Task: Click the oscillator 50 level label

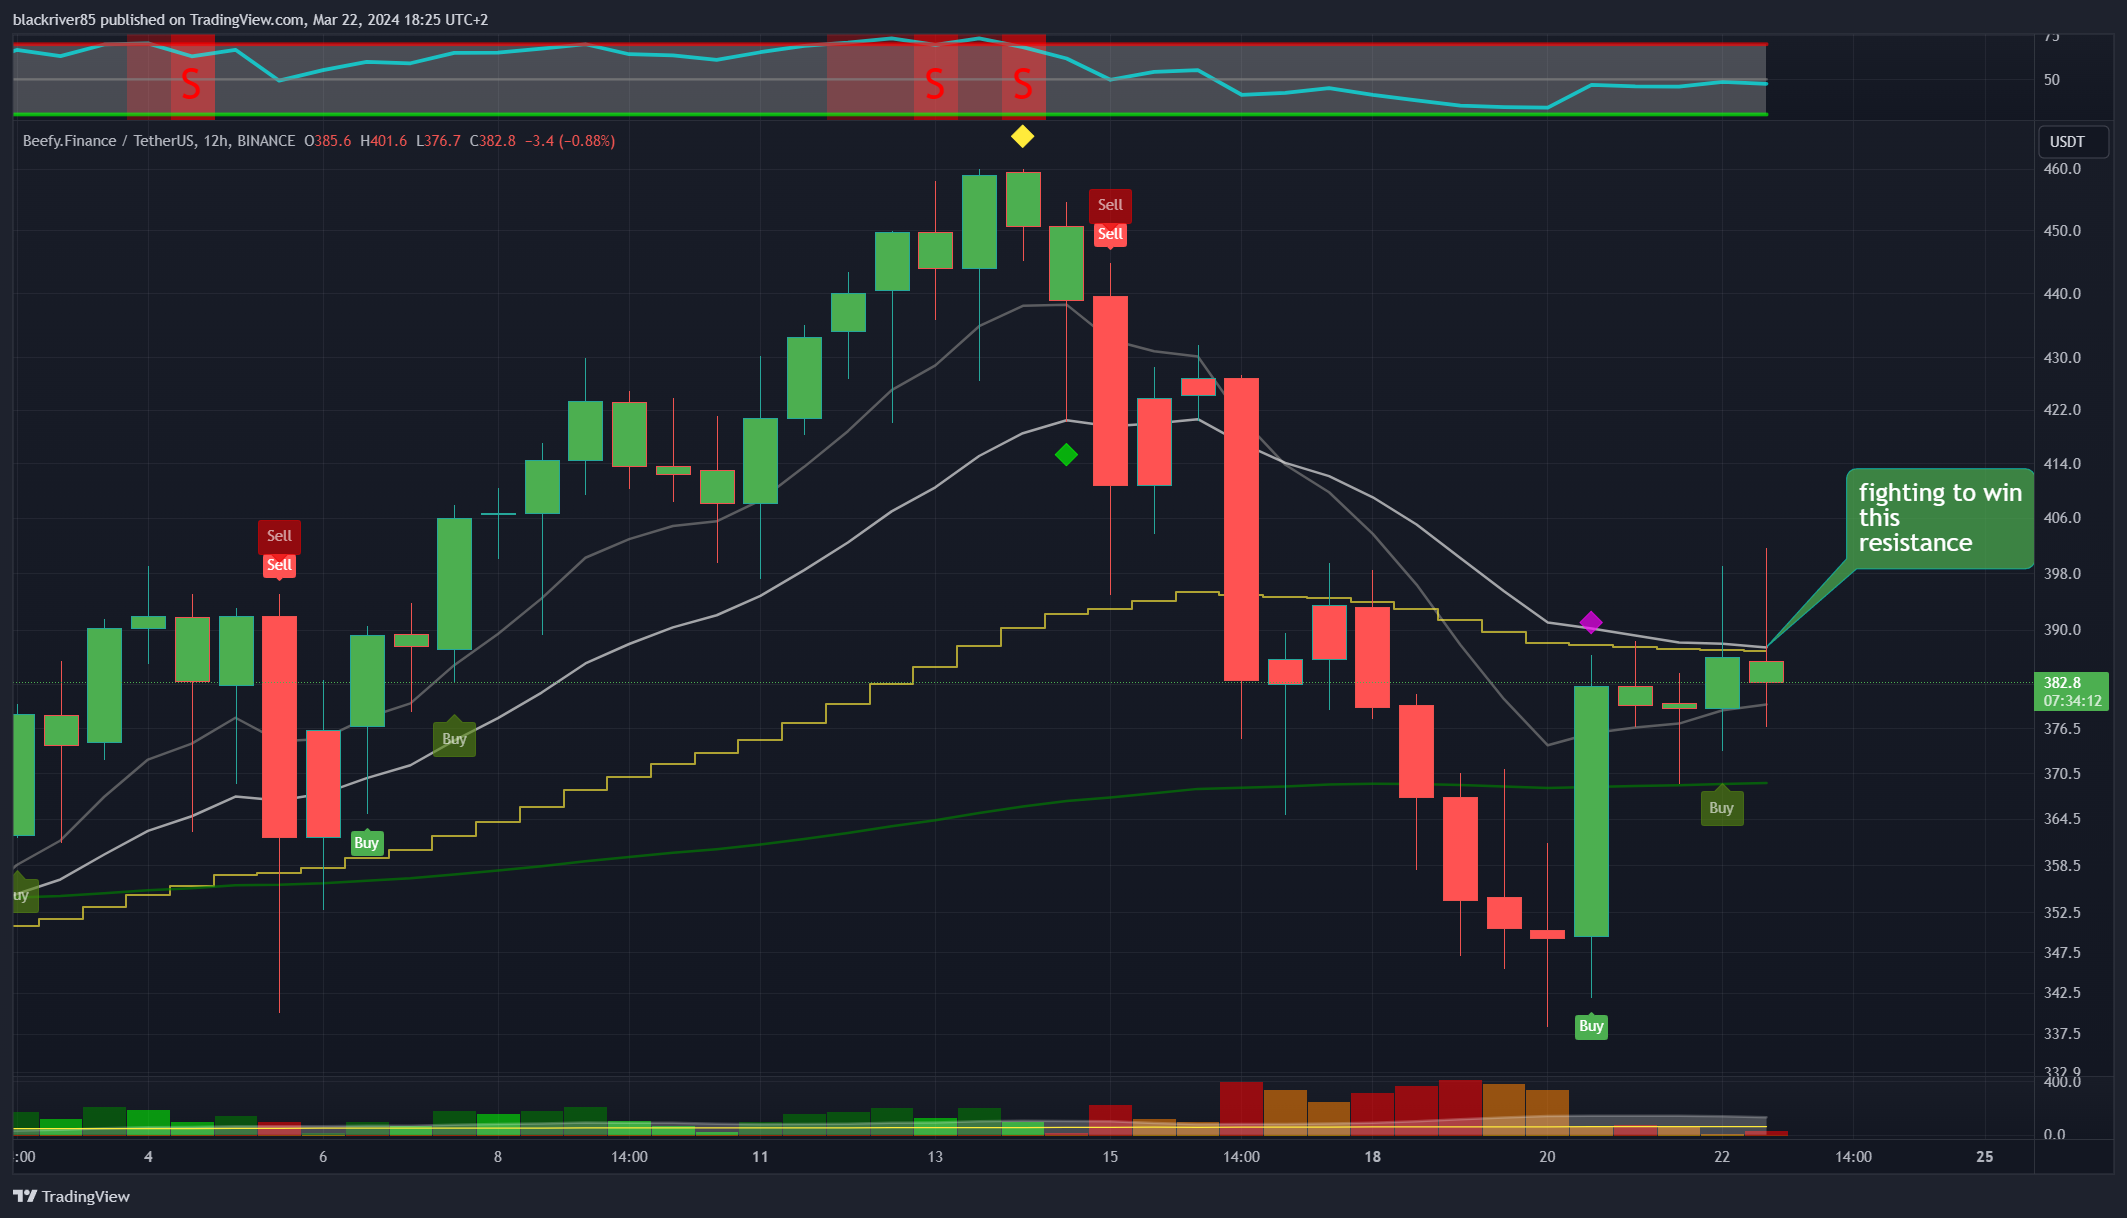Action: click(x=2051, y=80)
